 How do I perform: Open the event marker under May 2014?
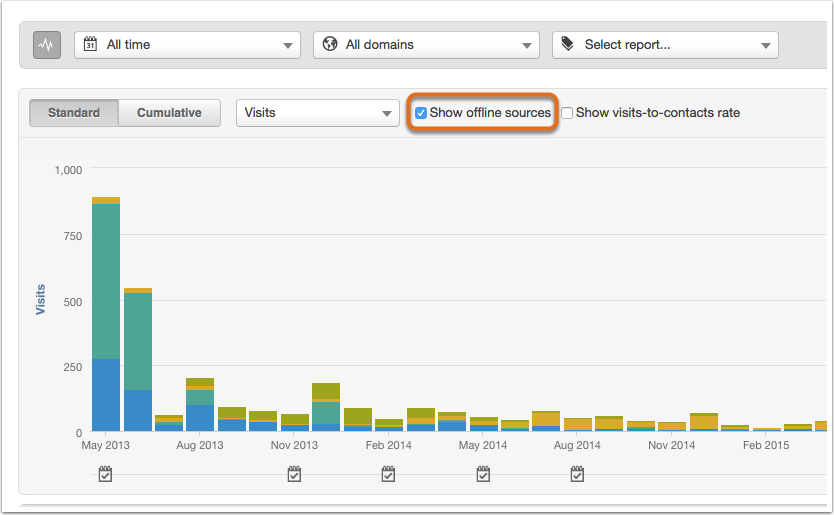pyautogui.click(x=483, y=474)
